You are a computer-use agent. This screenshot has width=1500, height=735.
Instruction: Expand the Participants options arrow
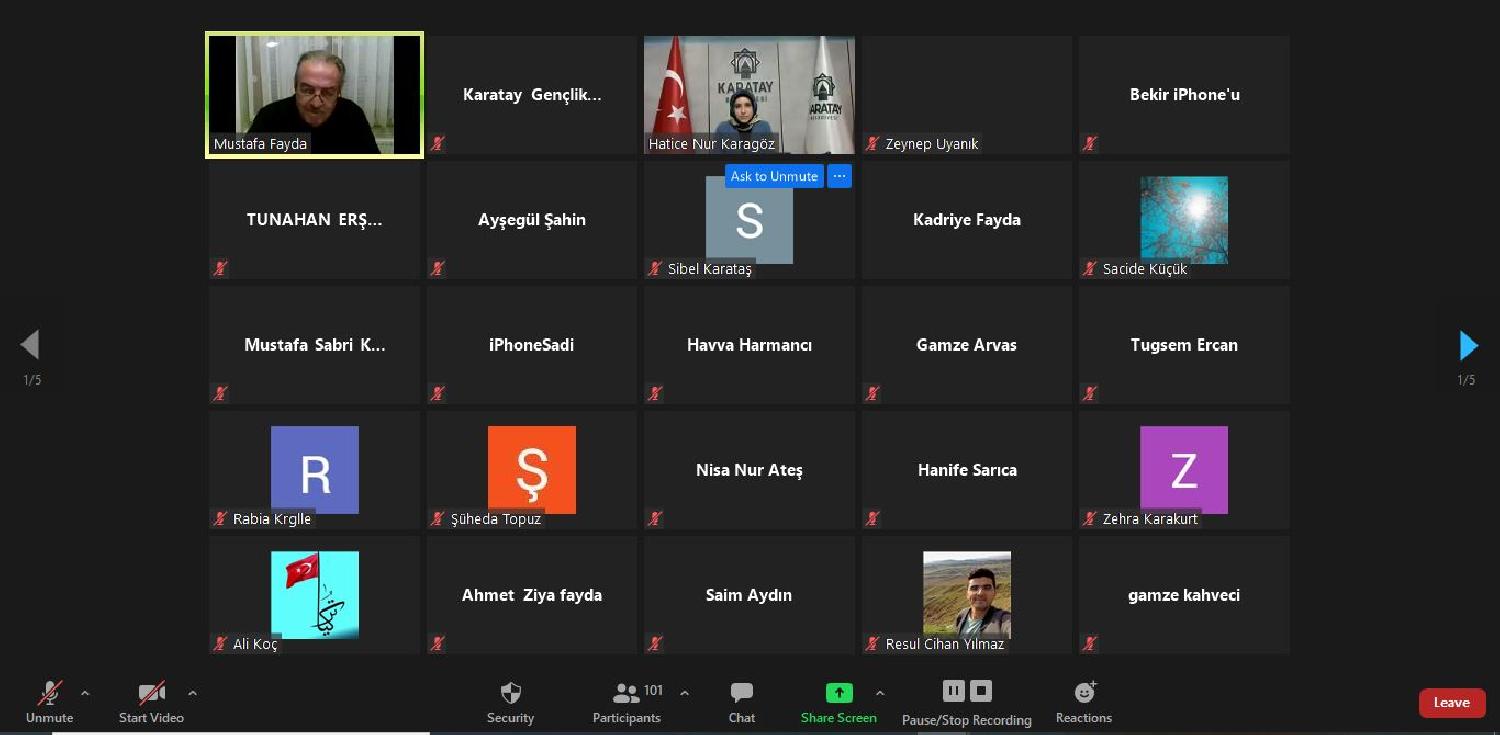tap(684, 693)
